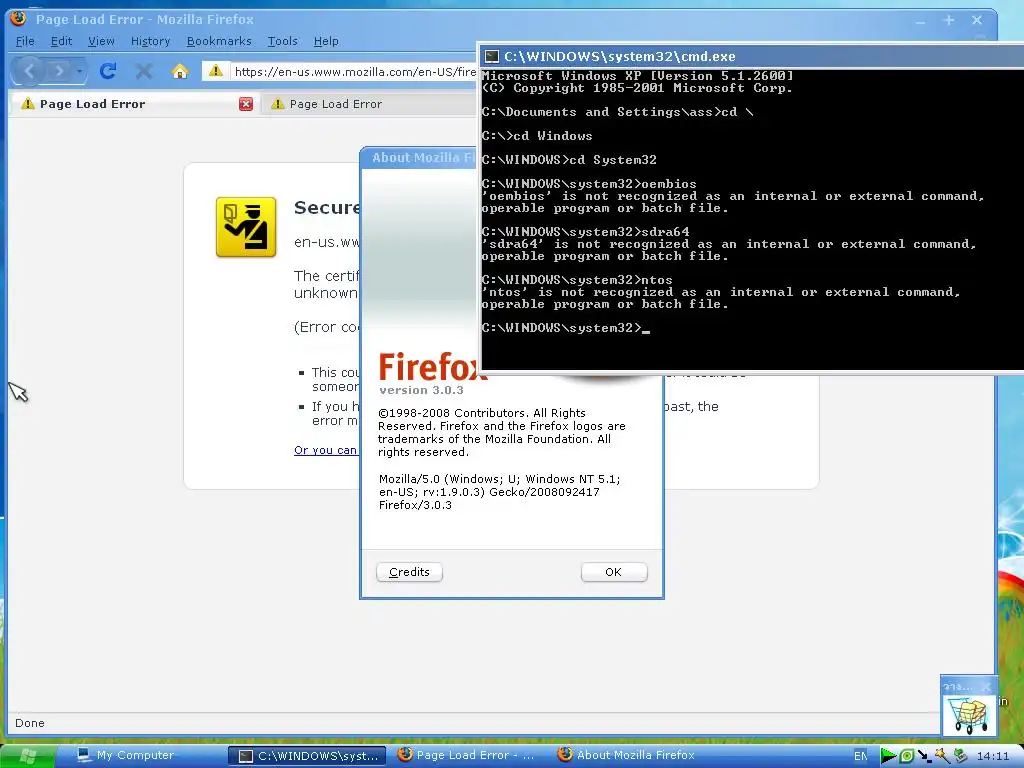Image resolution: width=1024 pixels, height=768 pixels.
Task: Open the recent pages history dropdown arrow
Action: pyautogui.click(x=79, y=71)
